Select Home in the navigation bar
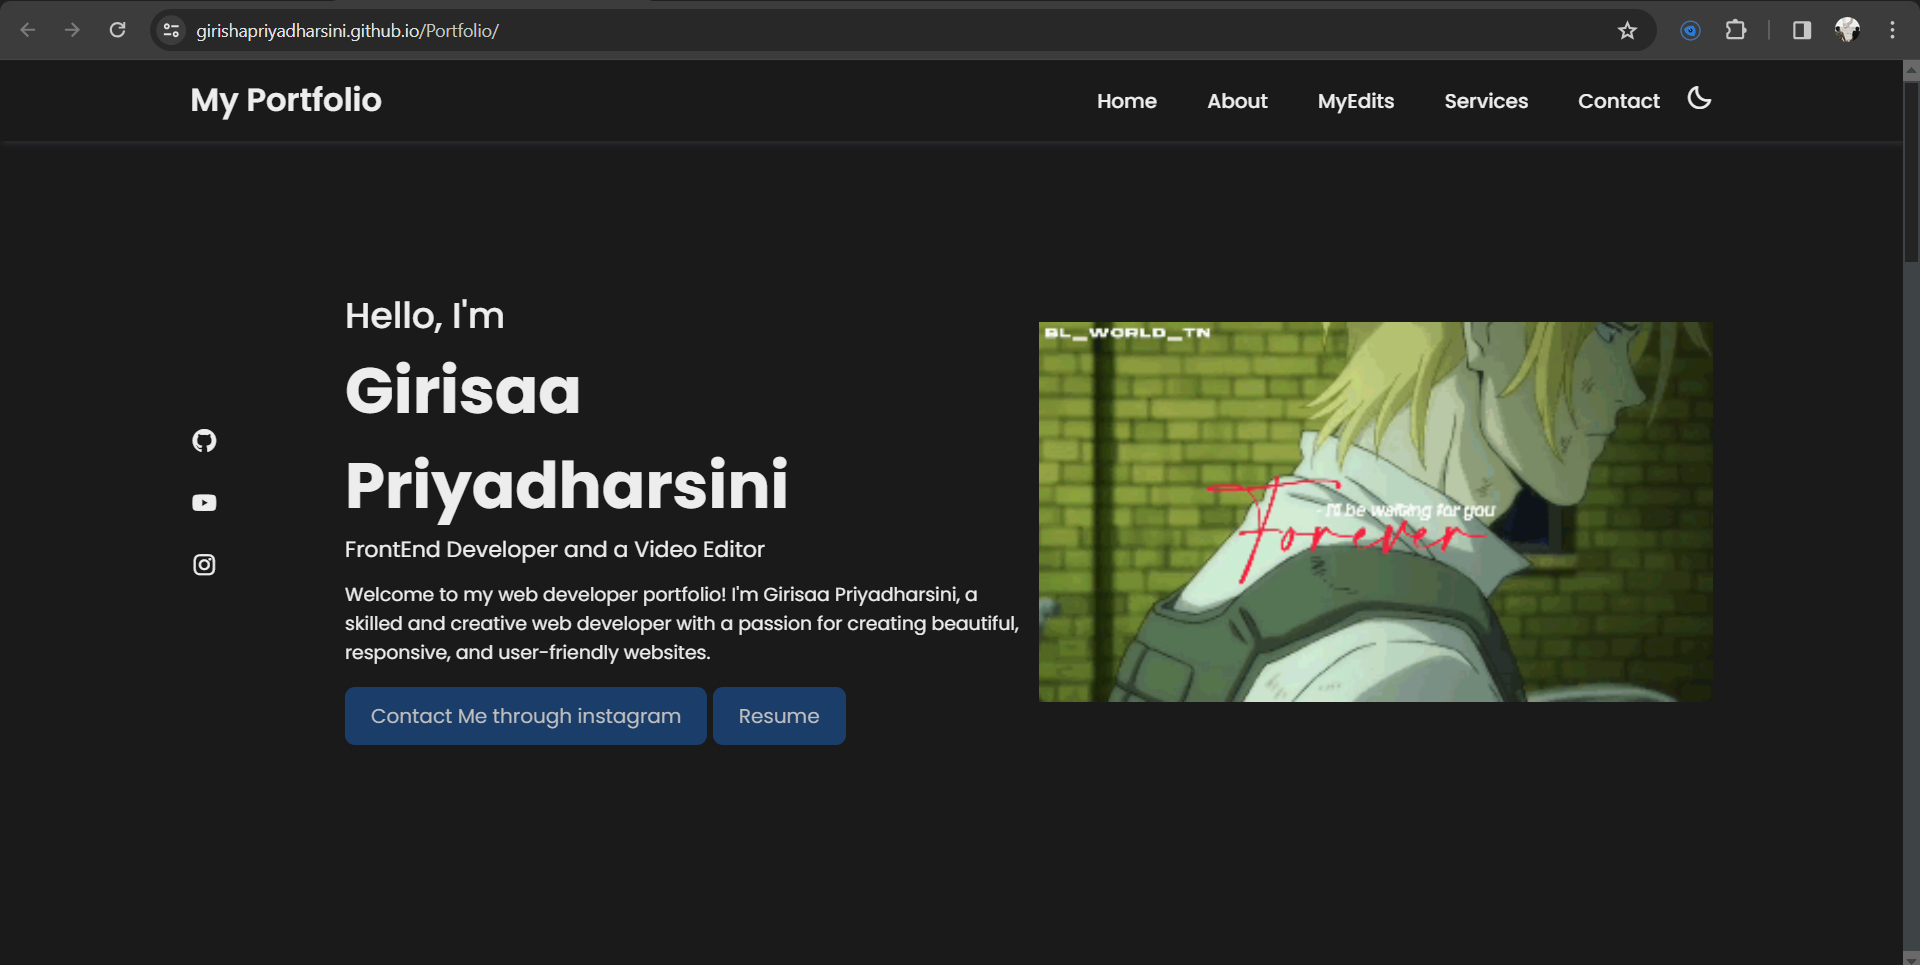Image resolution: width=1920 pixels, height=965 pixels. (x=1126, y=101)
